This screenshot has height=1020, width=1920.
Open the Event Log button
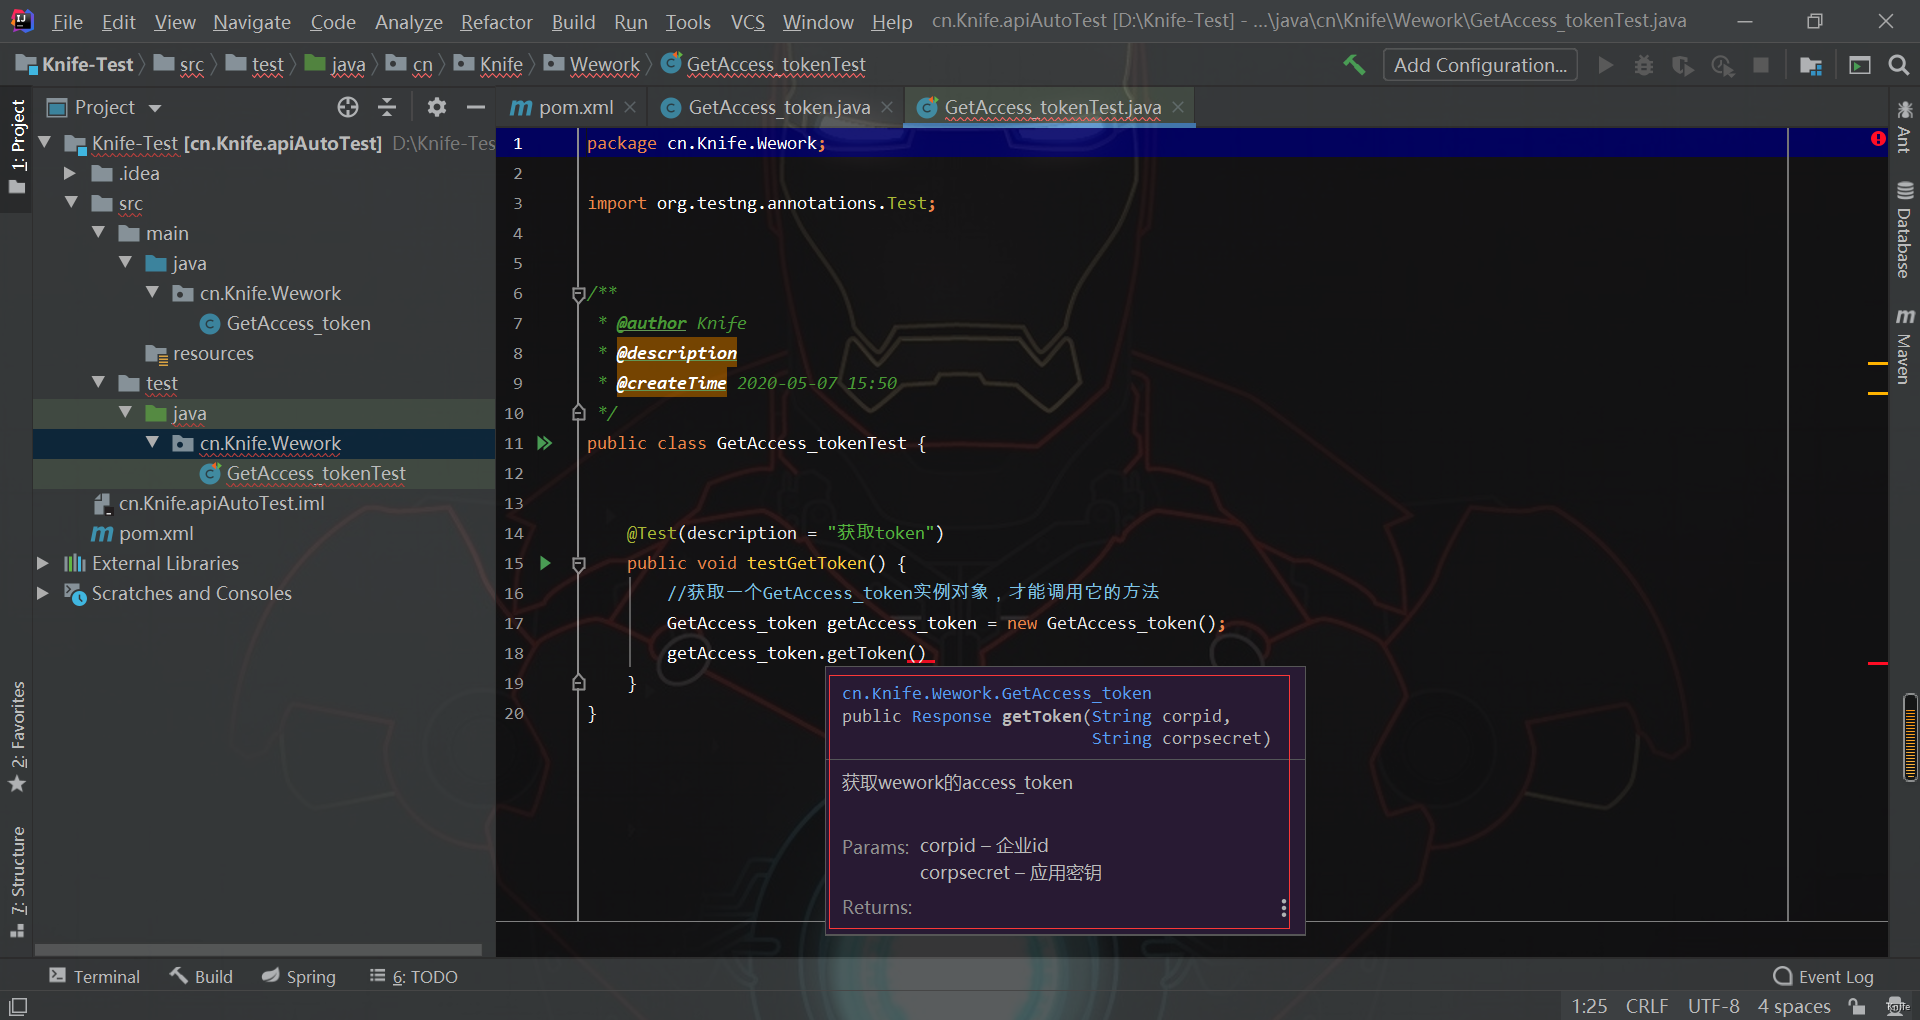[1823, 976]
